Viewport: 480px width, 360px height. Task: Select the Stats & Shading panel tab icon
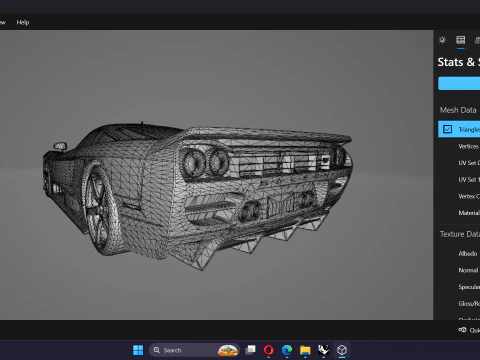click(x=461, y=40)
